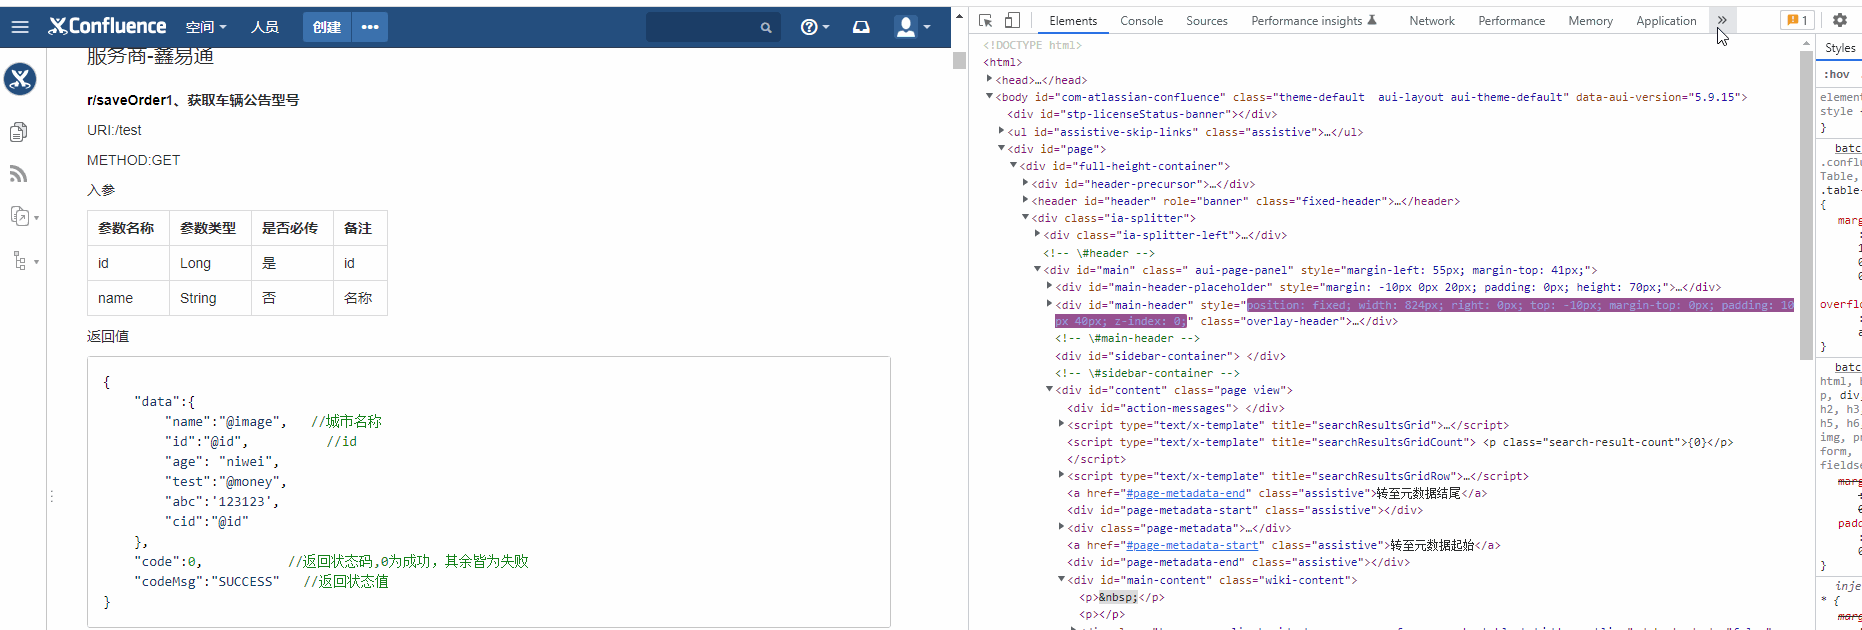Open DevTools settings gear
This screenshot has width=1862, height=630.
pos(1840,20)
